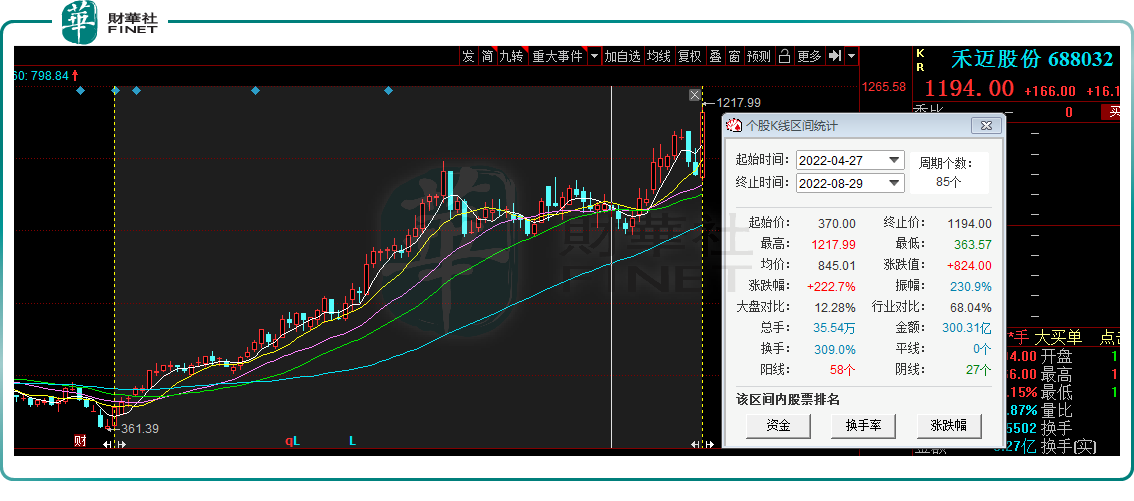Click the 60: 798.84 moving average value
Screen dimensions: 1134x501
tap(41, 76)
